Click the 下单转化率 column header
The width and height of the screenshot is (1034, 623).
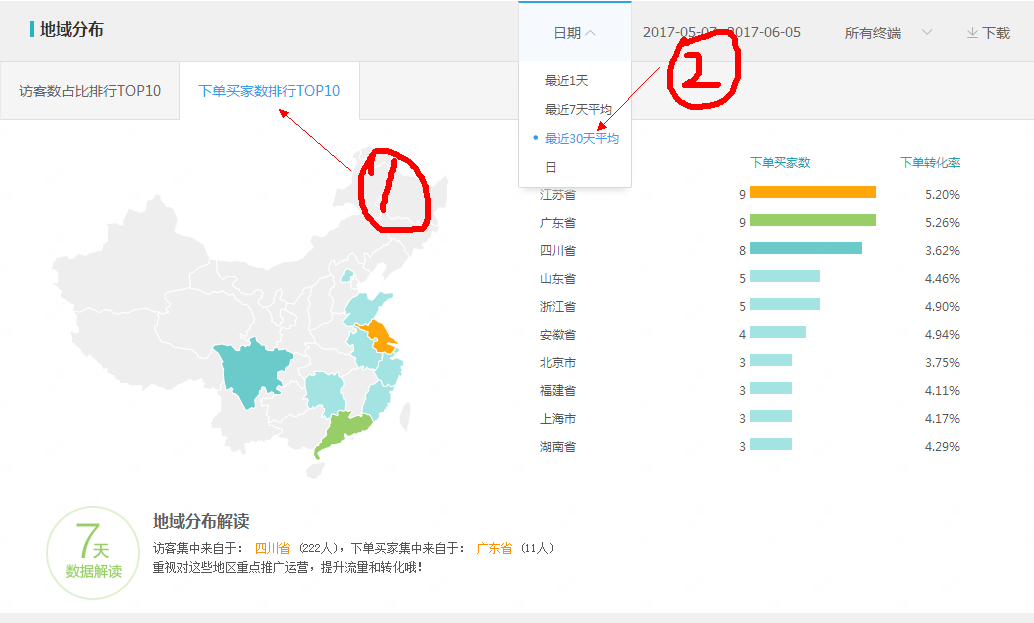(933, 162)
